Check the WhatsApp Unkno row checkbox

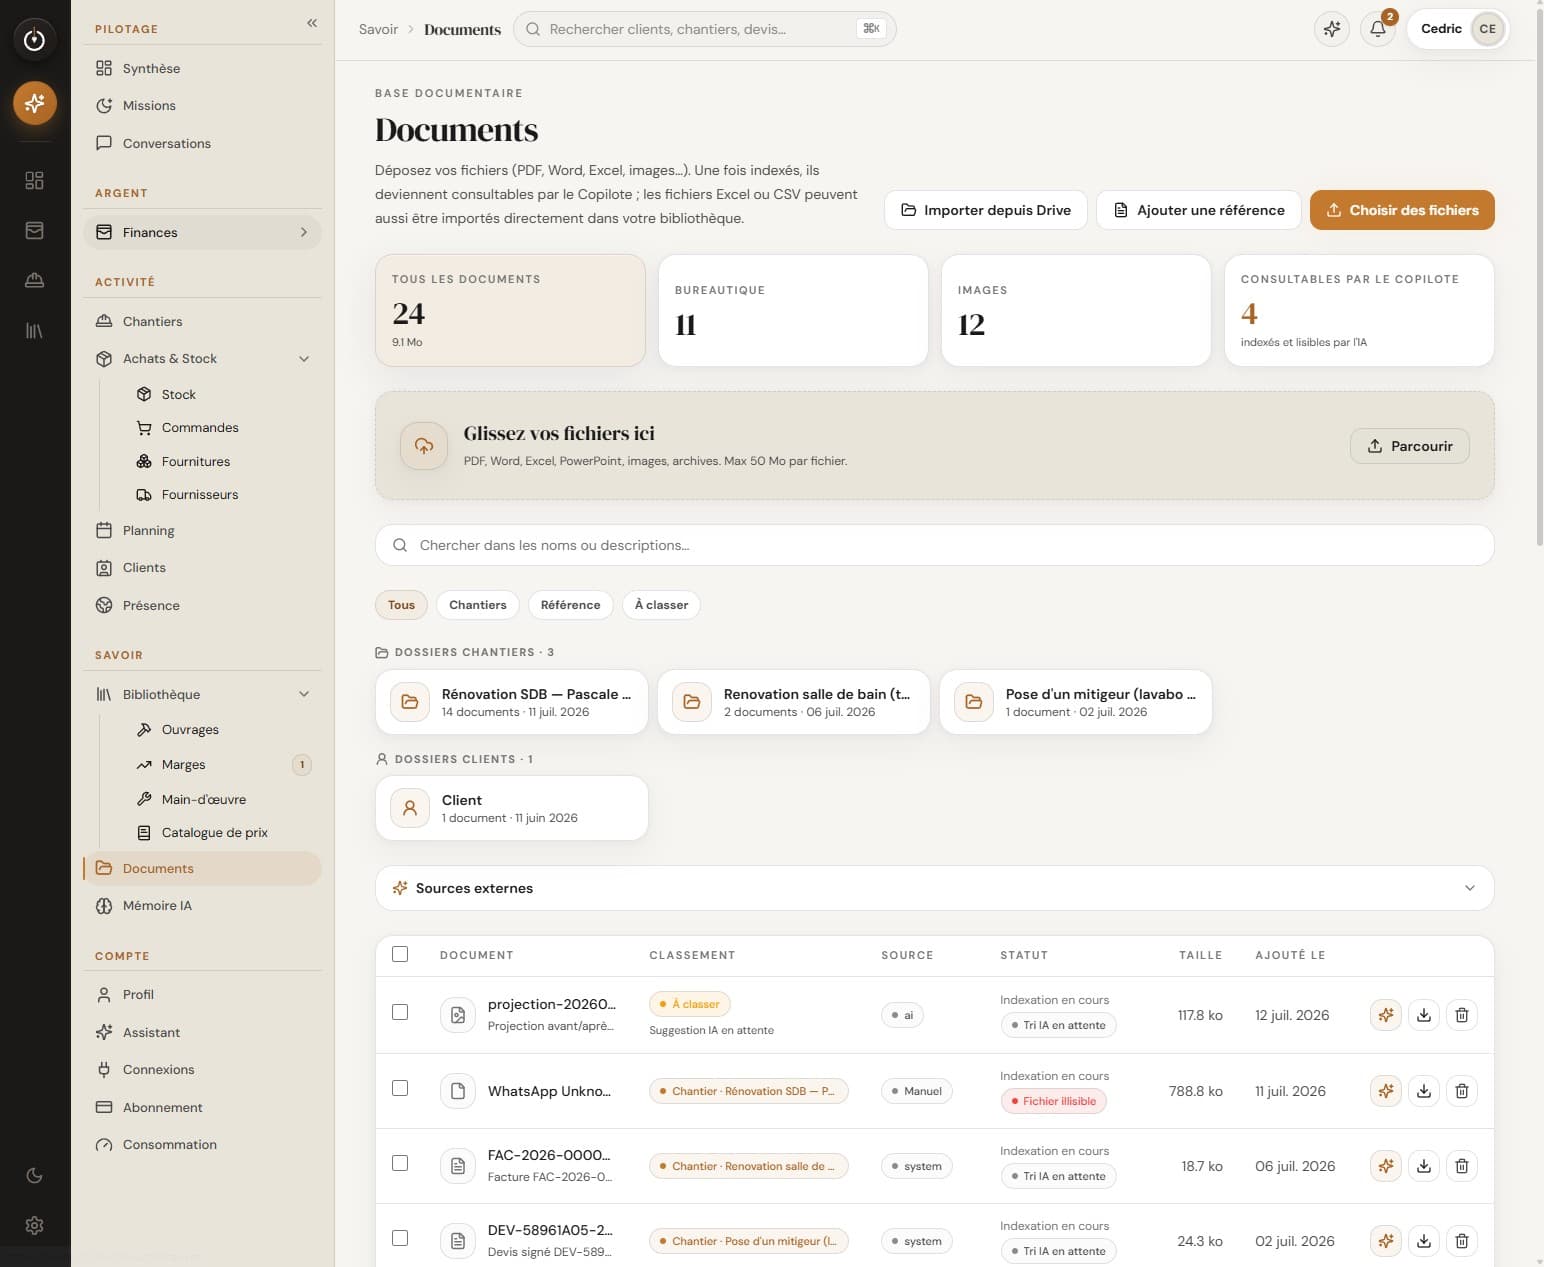click(x=400, y=1088)
